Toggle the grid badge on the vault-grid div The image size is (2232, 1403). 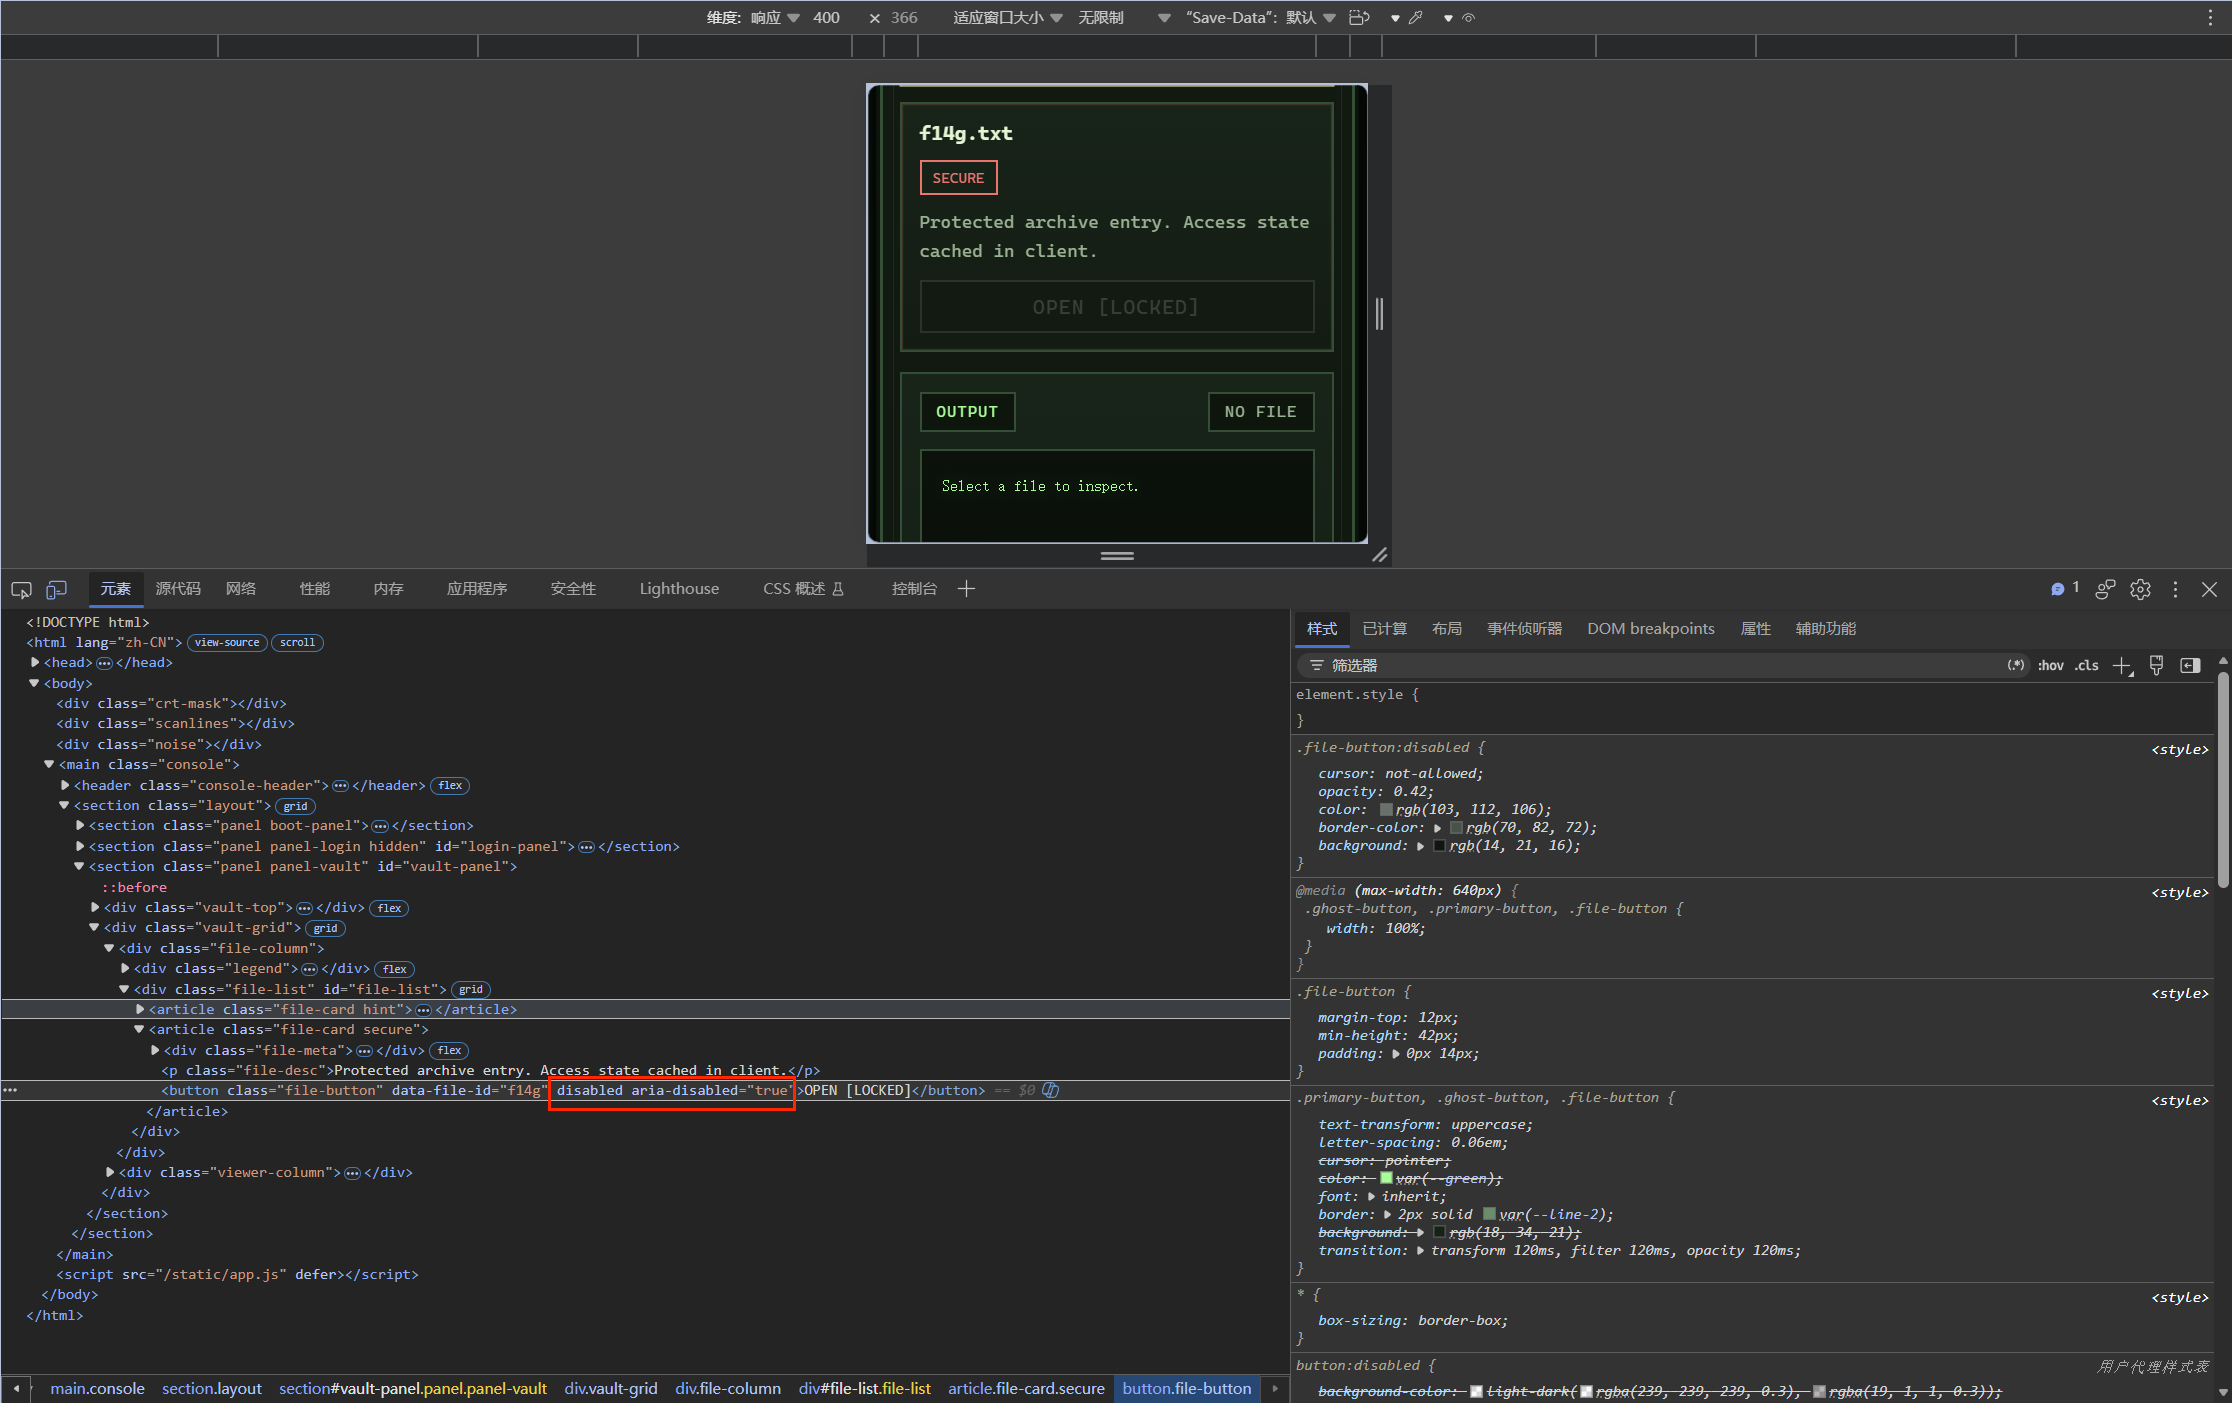point(326,928)
